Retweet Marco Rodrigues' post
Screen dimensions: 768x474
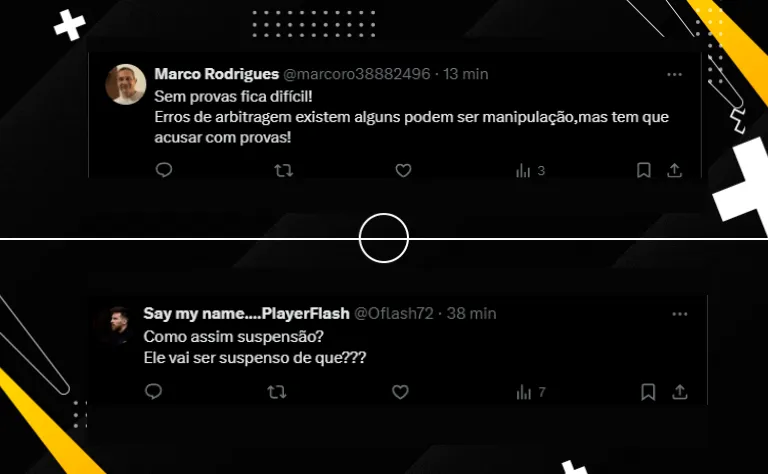coord(283,170)
